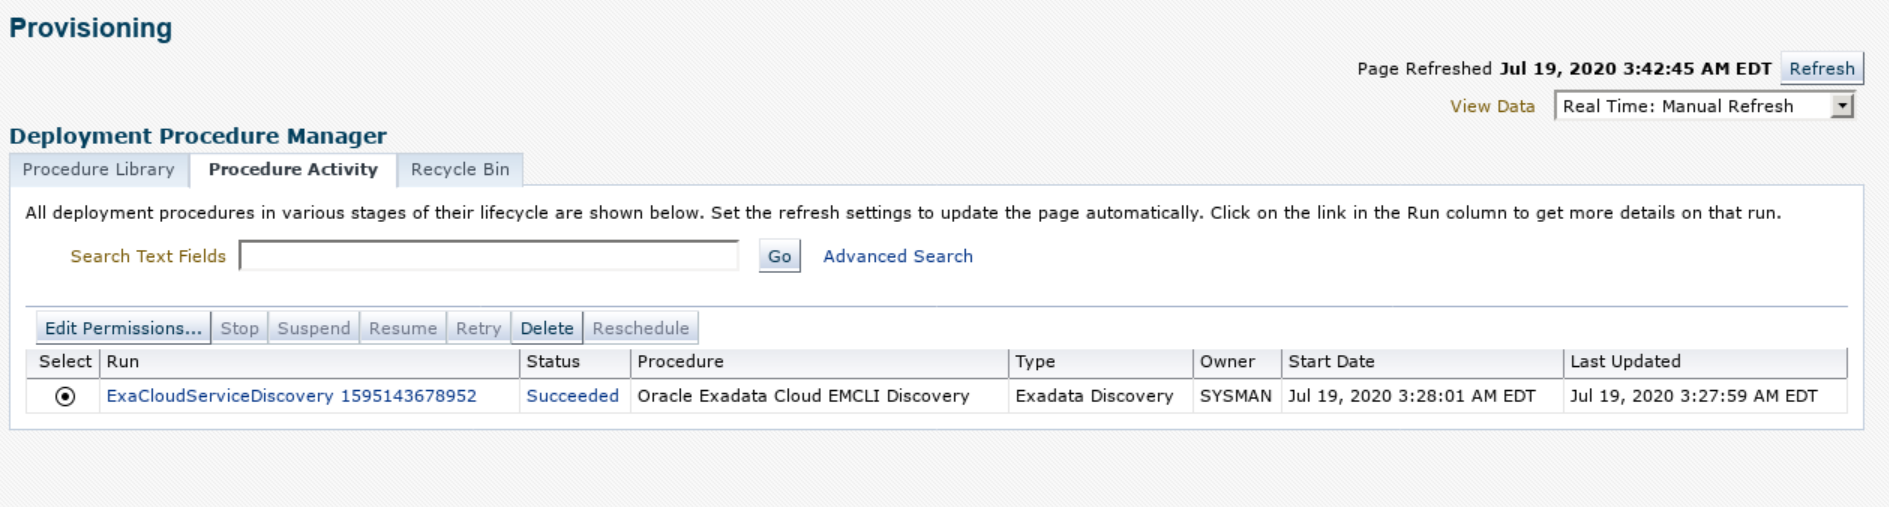Select the Procedure Activity tab

293,170
